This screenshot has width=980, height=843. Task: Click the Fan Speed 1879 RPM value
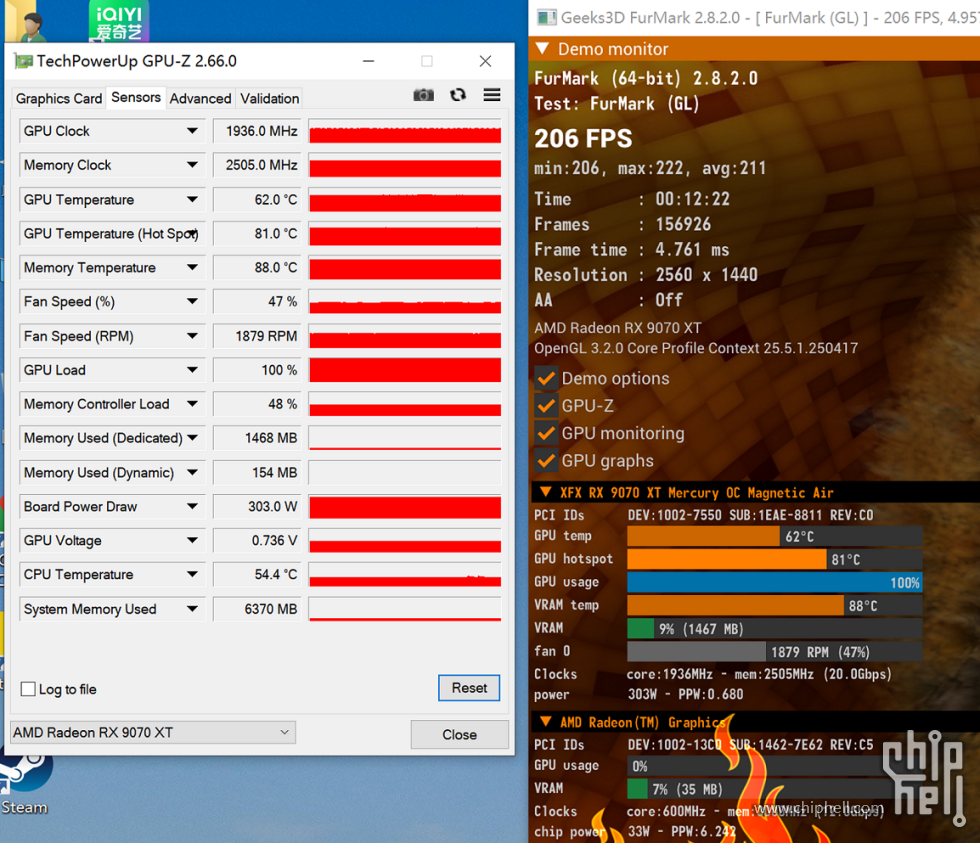coord(257,336)
